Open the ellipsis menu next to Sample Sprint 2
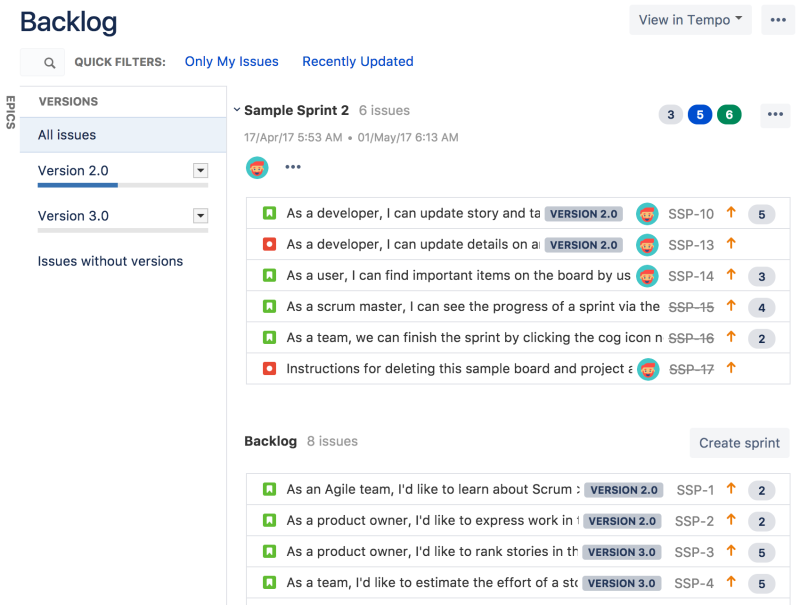 pyautogui.click(x=775, y=115)
